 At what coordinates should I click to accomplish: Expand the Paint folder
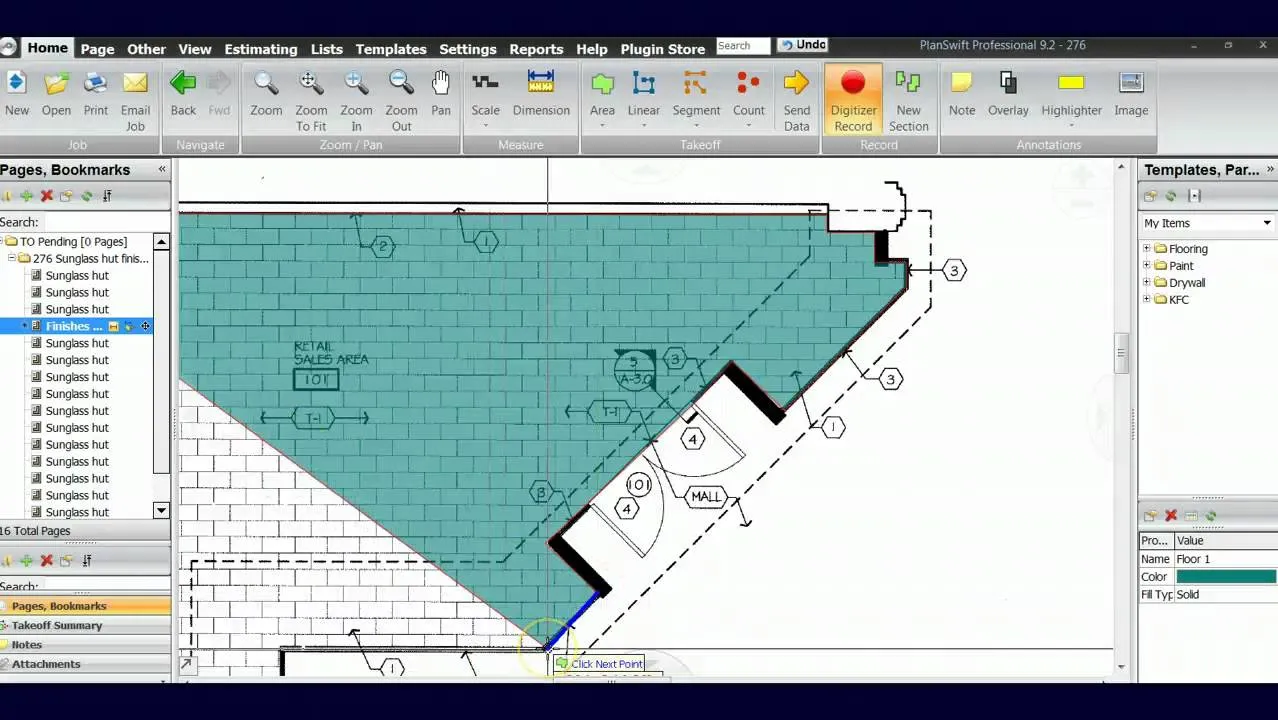tap(1147, 265)
